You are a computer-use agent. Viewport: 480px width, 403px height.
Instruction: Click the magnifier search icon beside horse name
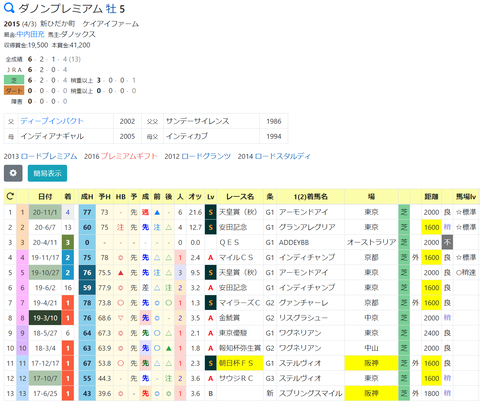[x=9, y=8]
